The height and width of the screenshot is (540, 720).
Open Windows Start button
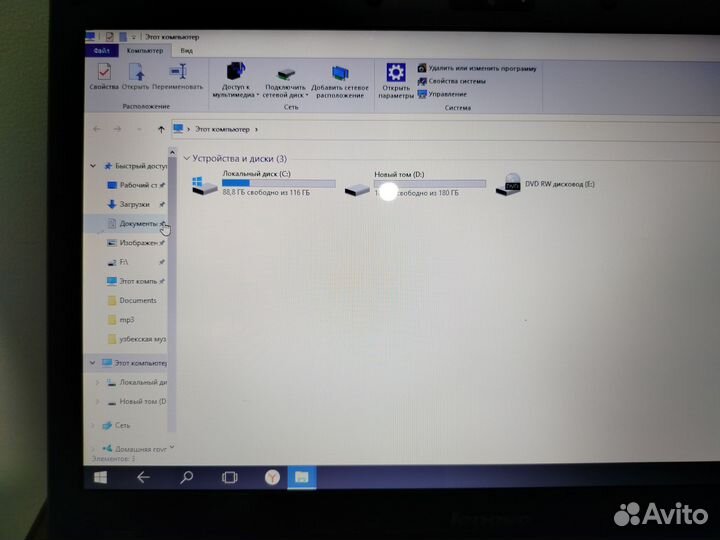coord(101,478)
